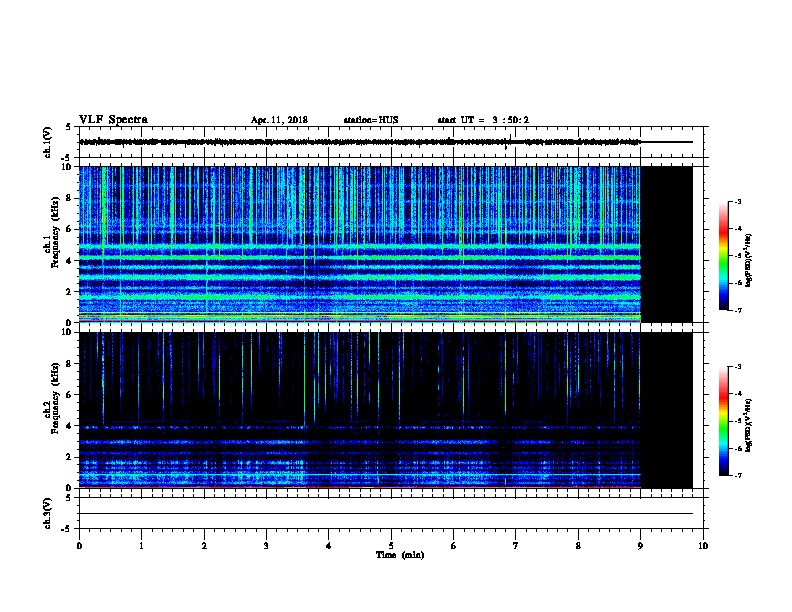Click the "0" tick on the time axis

[79, 546]
